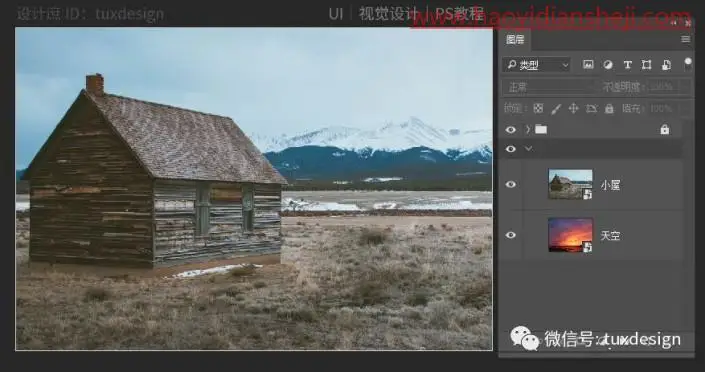Hide the expanded group containing 小屋
This screenshot has height=372, width=705.
tap(510, 149)
